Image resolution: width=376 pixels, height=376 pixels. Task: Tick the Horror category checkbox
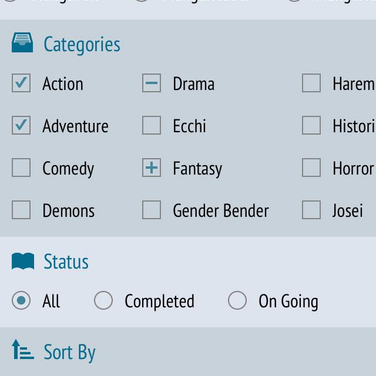click(x=311, y=167)
